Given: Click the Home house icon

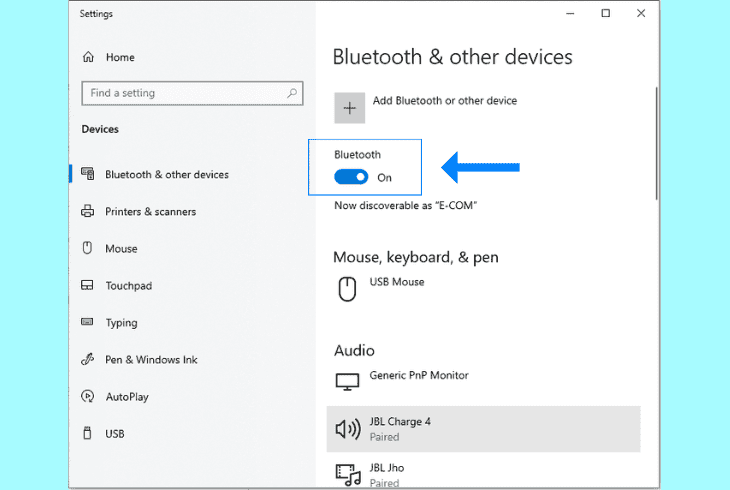Looking at the screenshot, I should point(88,57).
